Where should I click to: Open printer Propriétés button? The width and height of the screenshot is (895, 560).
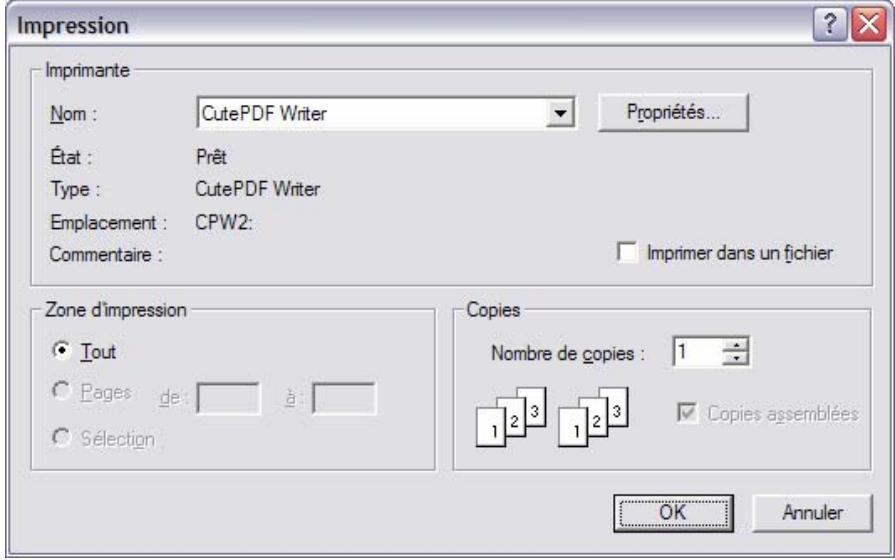pyautogui.click(x=673, y=112)
